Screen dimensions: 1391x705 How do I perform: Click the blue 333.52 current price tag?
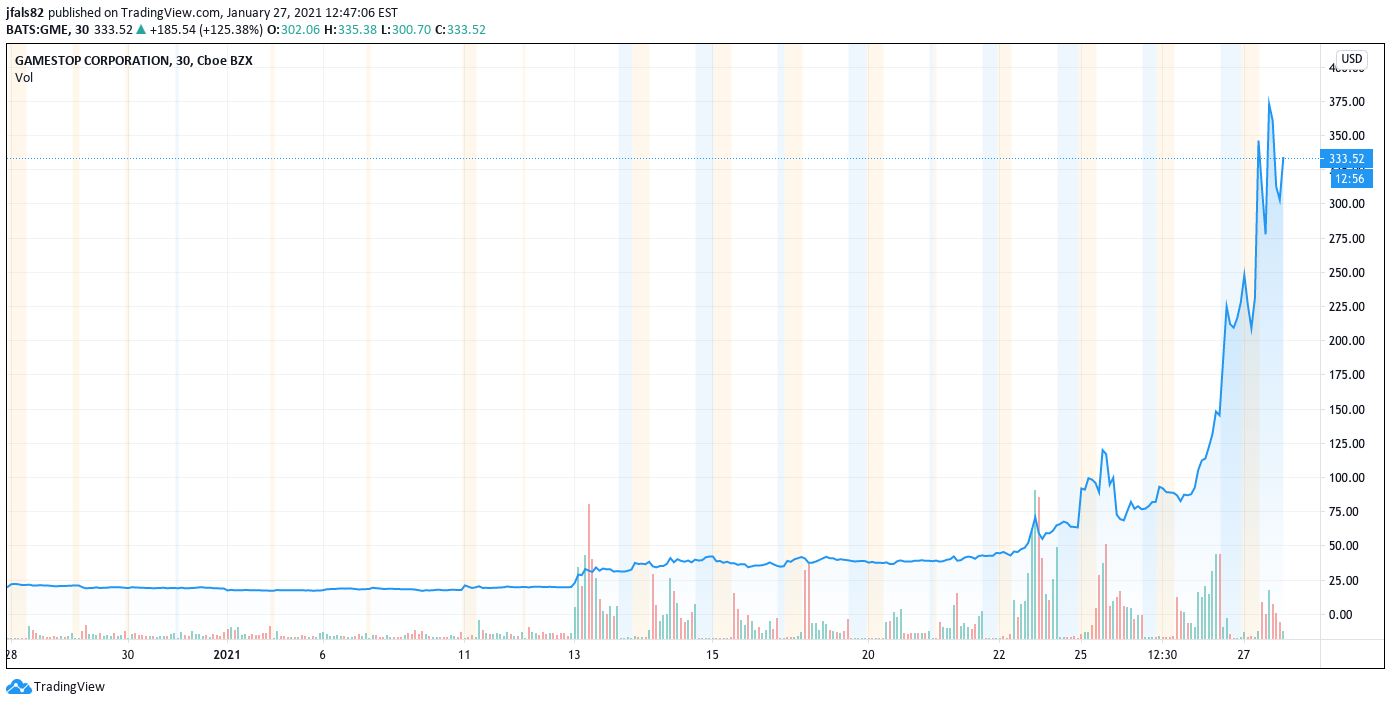coord(1346,159)
